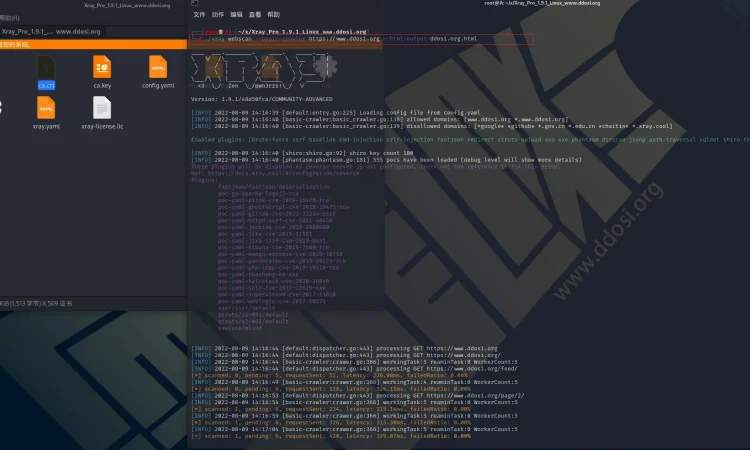
Task: Open the 帮助(H) menu in file manager
Action: tap(10, 18)
